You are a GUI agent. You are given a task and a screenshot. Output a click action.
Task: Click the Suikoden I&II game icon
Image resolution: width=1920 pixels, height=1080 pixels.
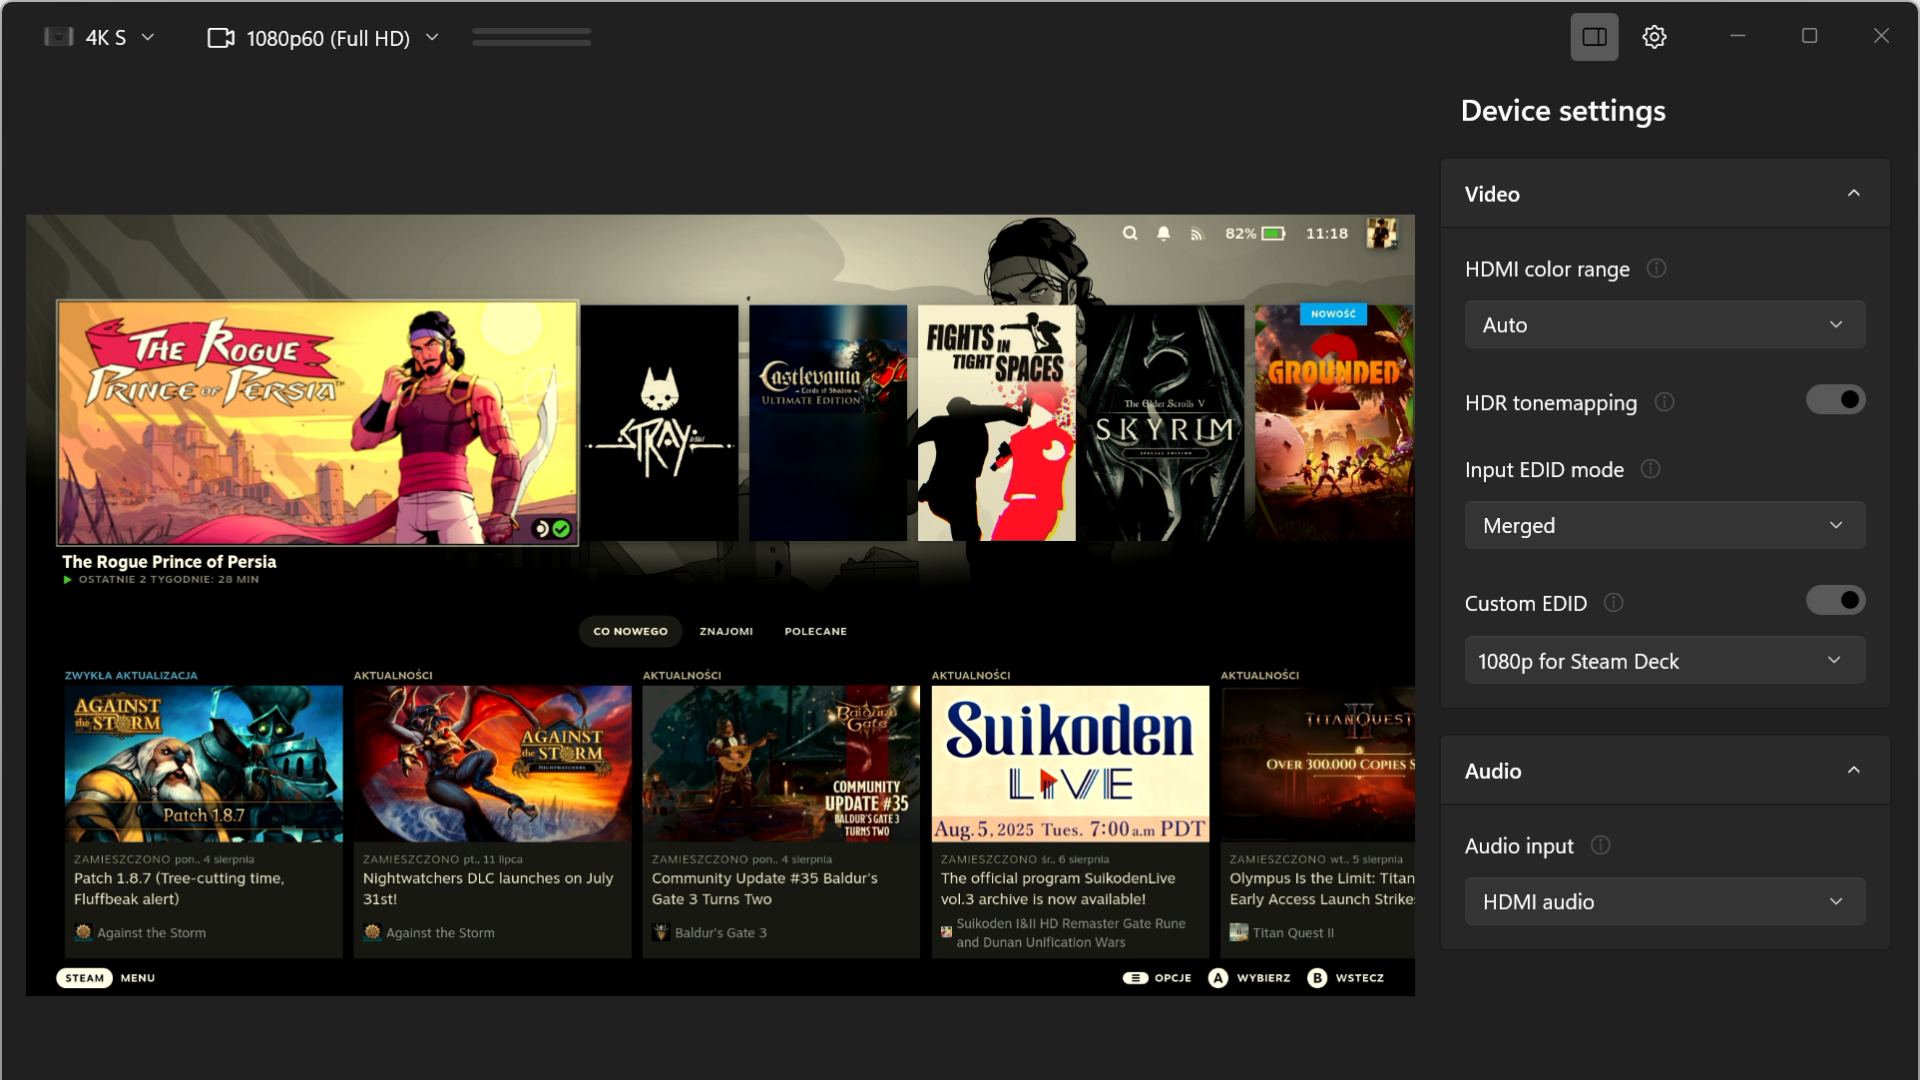coord(946,932)
